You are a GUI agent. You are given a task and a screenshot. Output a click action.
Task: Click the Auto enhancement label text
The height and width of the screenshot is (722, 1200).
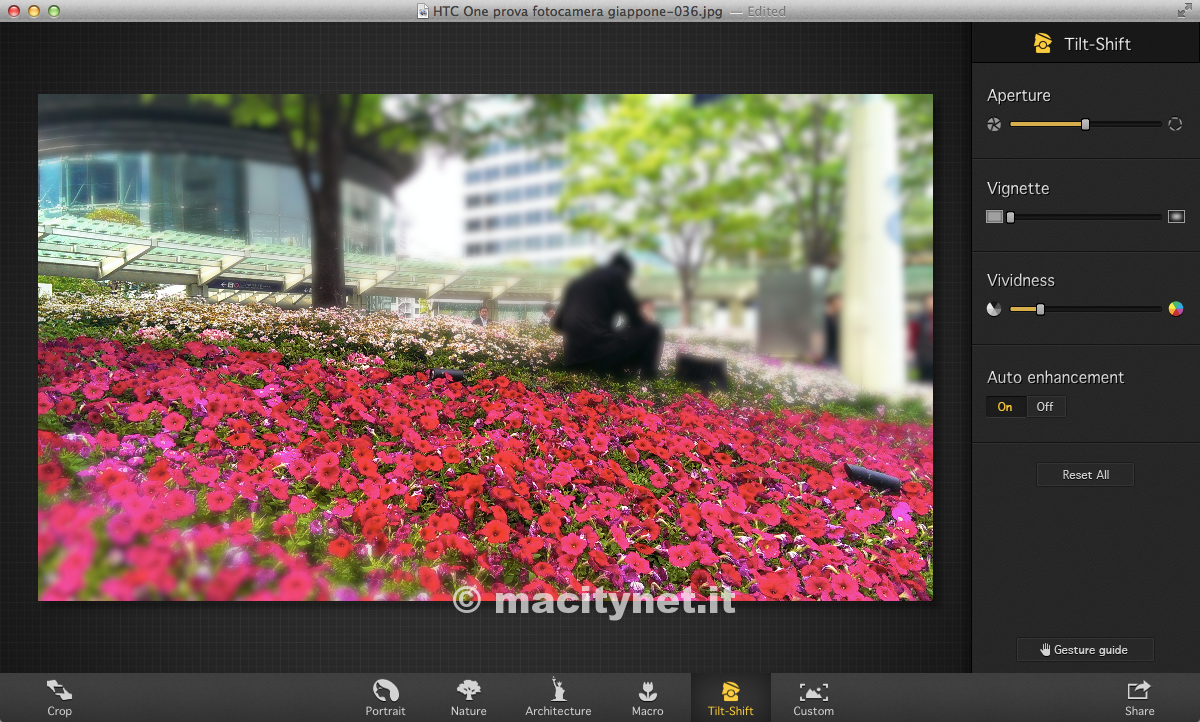click(x=1055, y=377)
